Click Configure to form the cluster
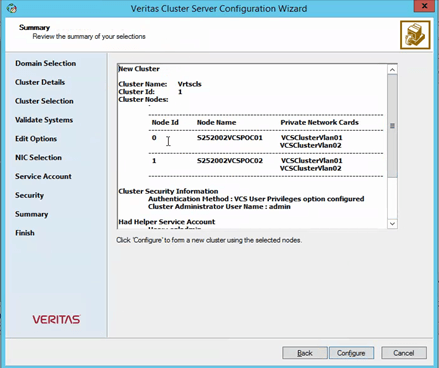This screenshot has height=368, width=439. (351, 353)
